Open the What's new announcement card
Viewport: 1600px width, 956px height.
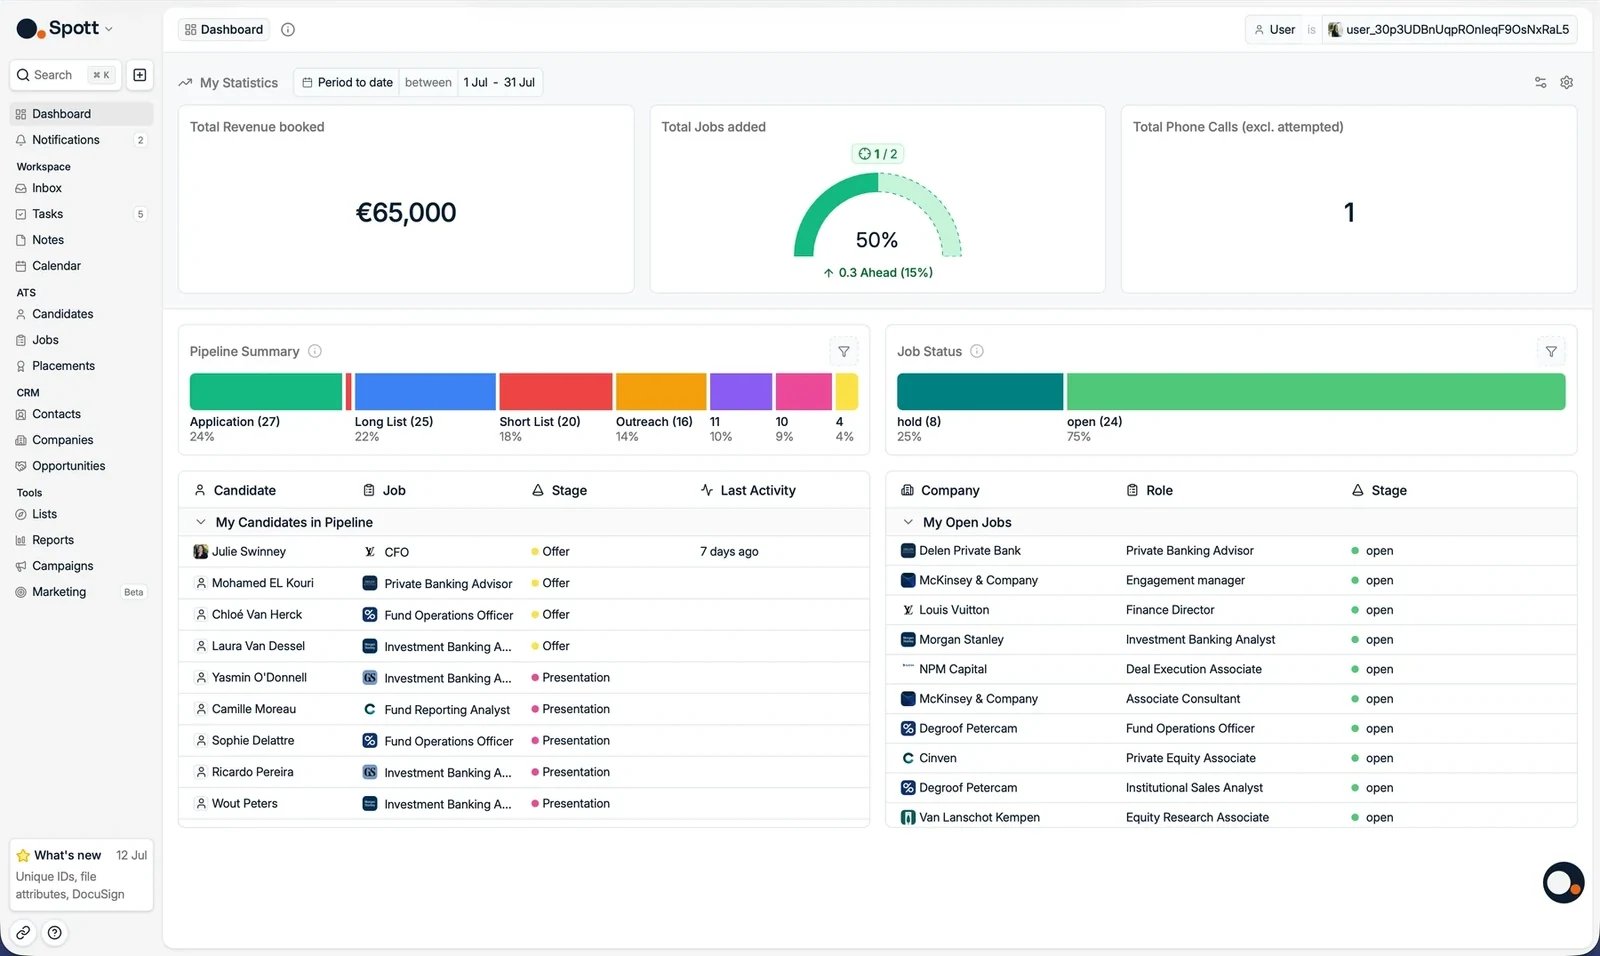point(81,874)
